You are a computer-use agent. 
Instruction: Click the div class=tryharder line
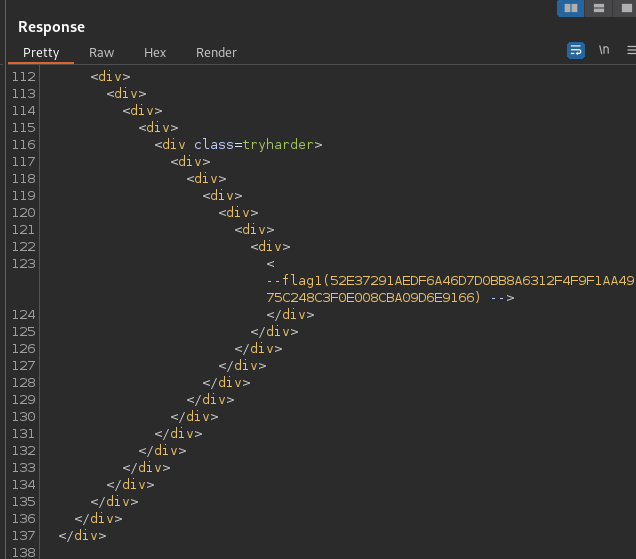tap(238, 144)
